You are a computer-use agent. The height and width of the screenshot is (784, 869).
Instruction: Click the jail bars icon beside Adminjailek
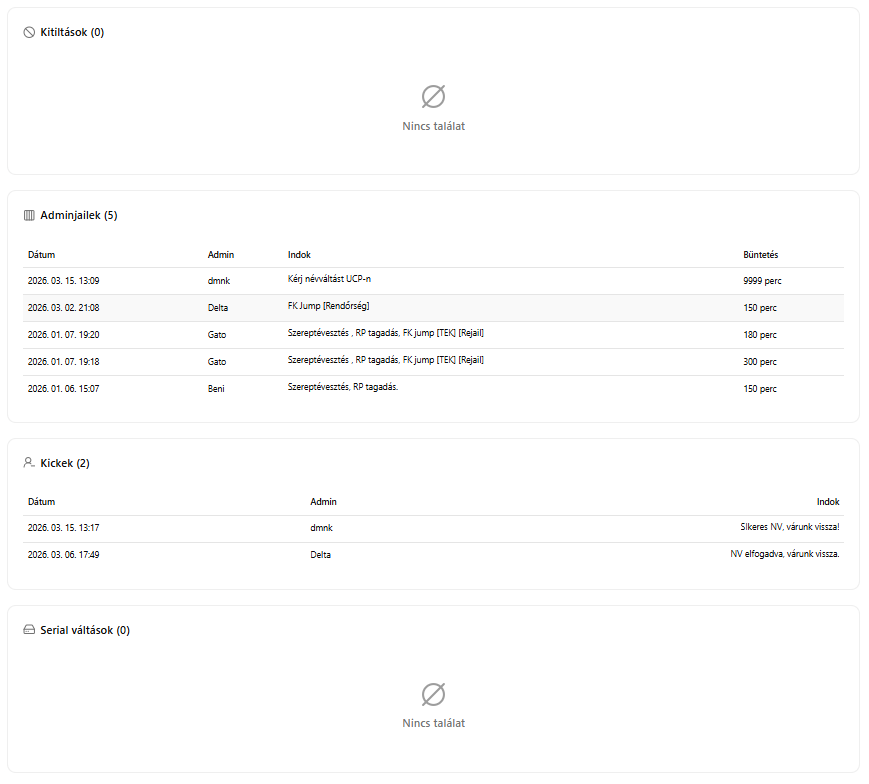pyautogui.click(x=29, y=215)
